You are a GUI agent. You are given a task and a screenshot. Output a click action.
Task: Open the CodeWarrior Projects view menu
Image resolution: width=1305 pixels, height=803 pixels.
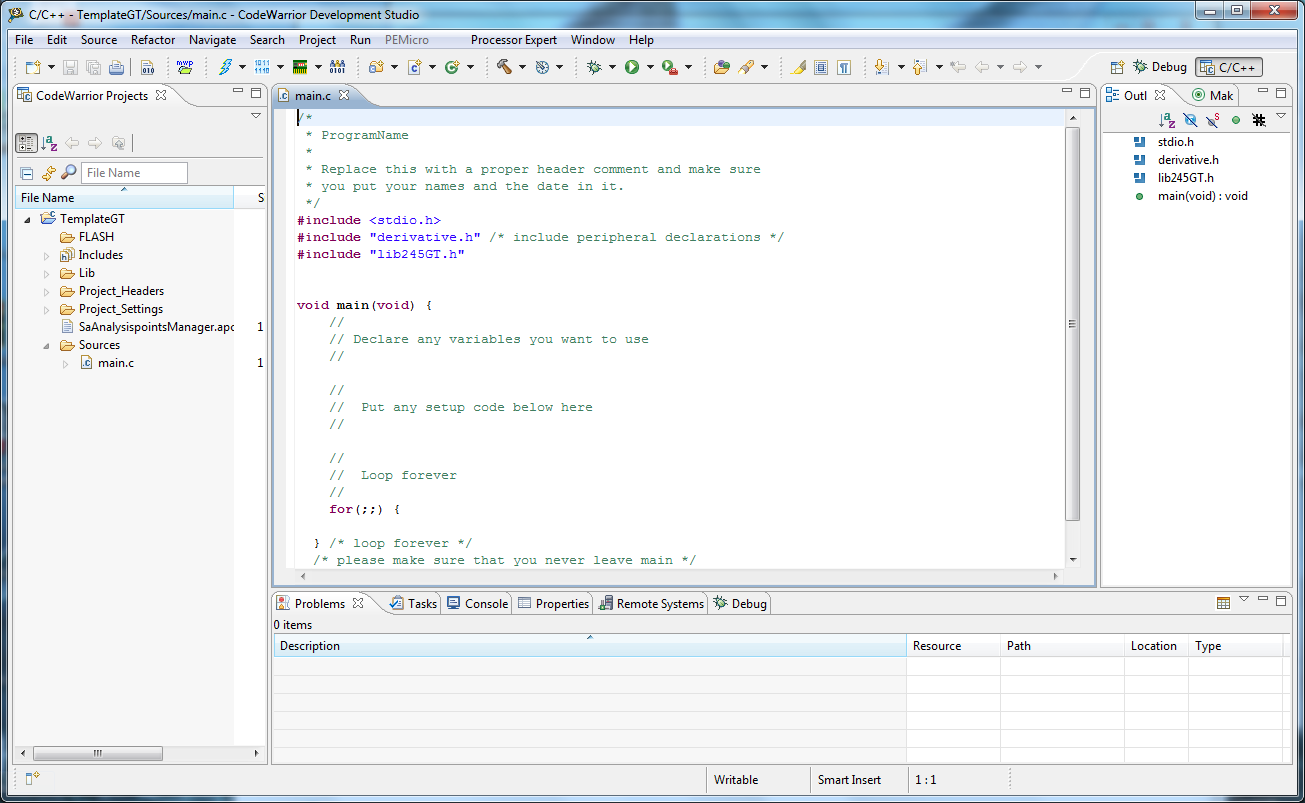pyautogui.click(x=256, y=116)
